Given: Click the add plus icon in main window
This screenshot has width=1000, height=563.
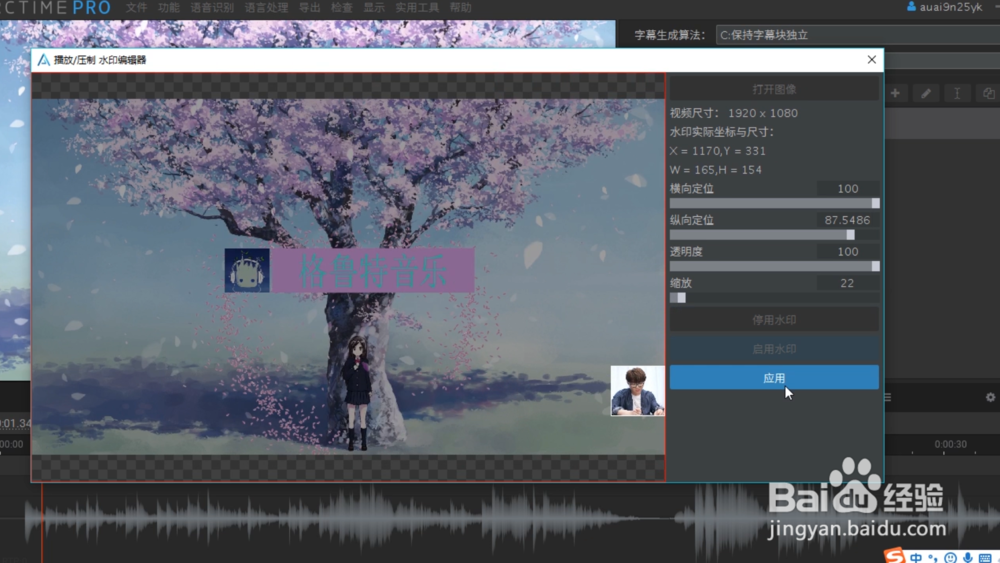Looking at the screenshot, I should (895, 93).
